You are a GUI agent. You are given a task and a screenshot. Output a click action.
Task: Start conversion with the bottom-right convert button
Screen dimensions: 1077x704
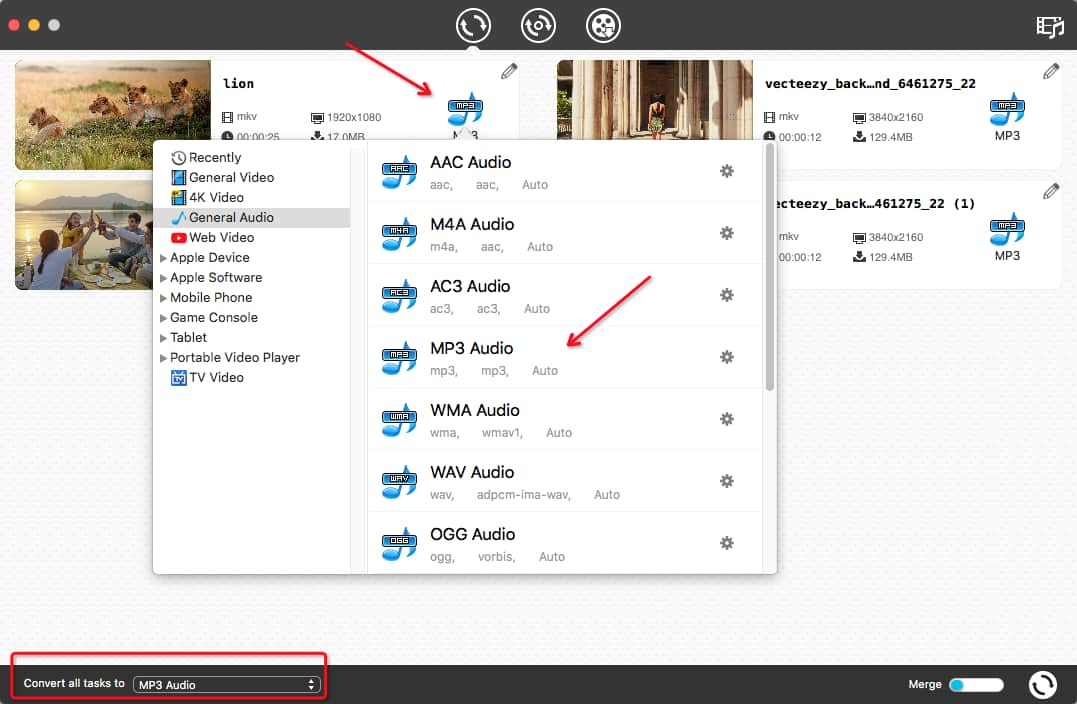pos(1043,684)
